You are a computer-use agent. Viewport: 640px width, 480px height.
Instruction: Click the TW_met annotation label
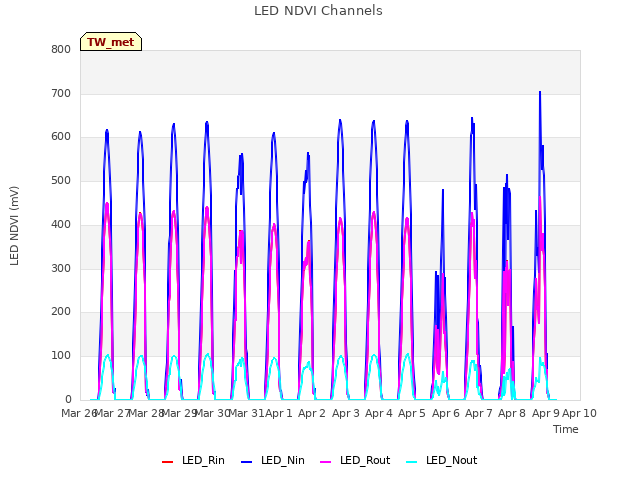(111, 42)
